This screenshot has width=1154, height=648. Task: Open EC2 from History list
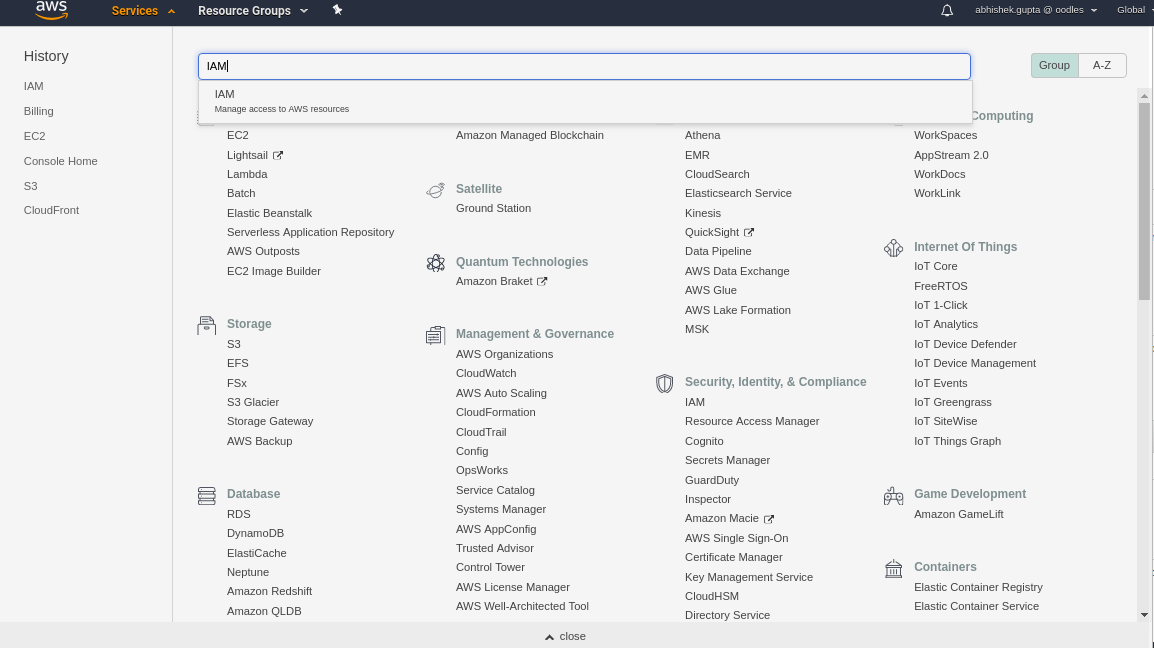(35, 136)
